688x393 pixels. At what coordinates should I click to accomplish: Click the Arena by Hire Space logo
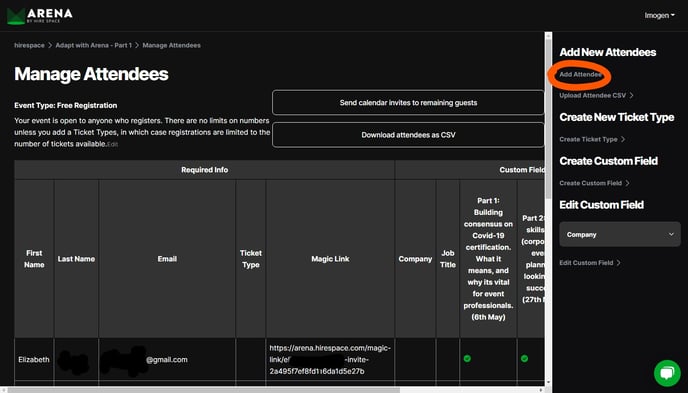39,16
